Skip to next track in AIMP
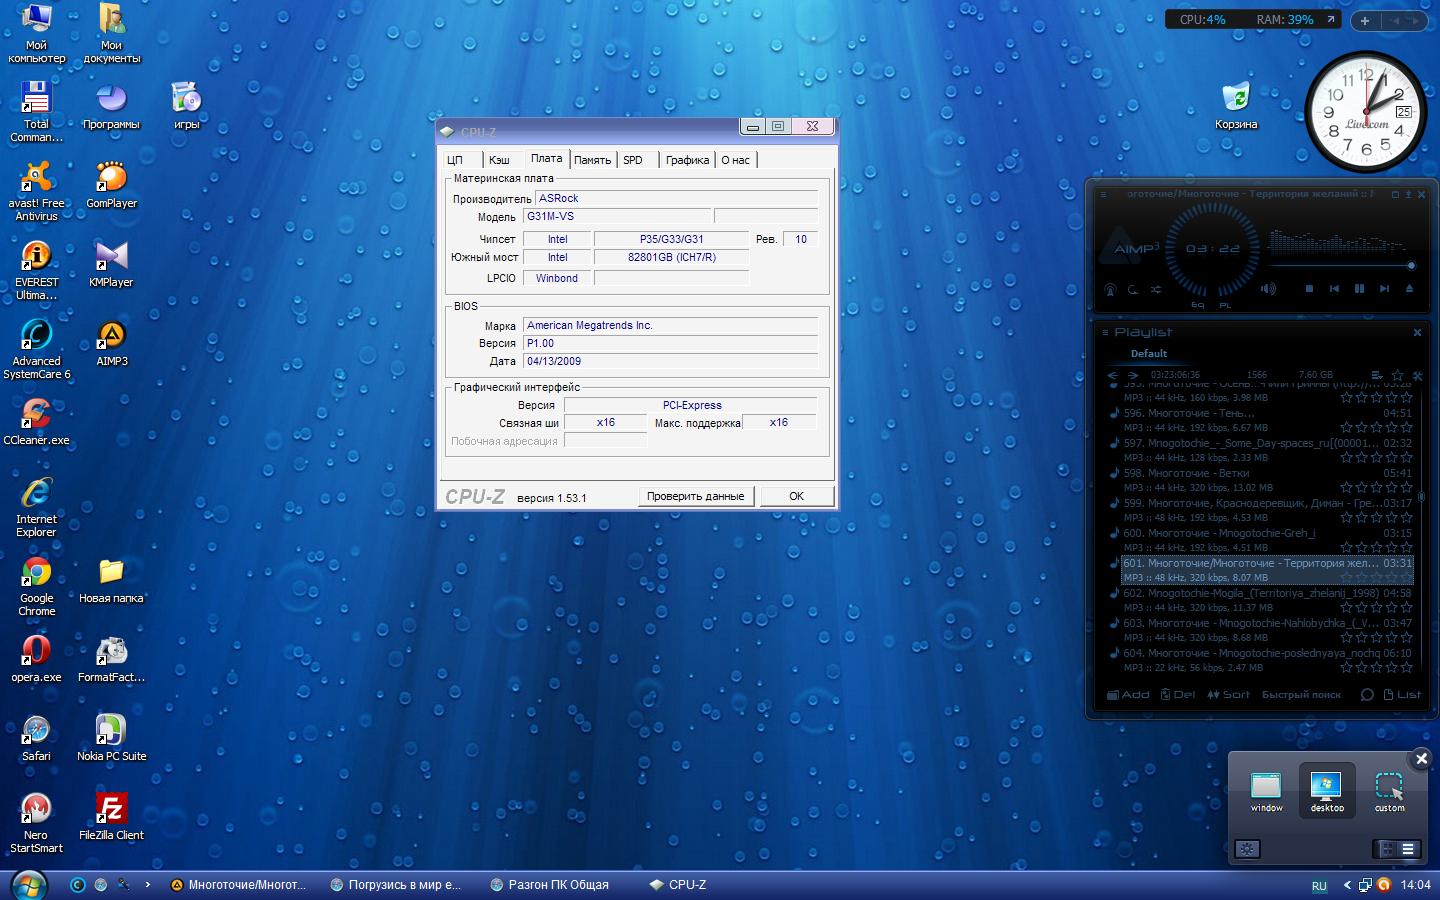The image size is (1440, 900). [x=1384, y=289]
